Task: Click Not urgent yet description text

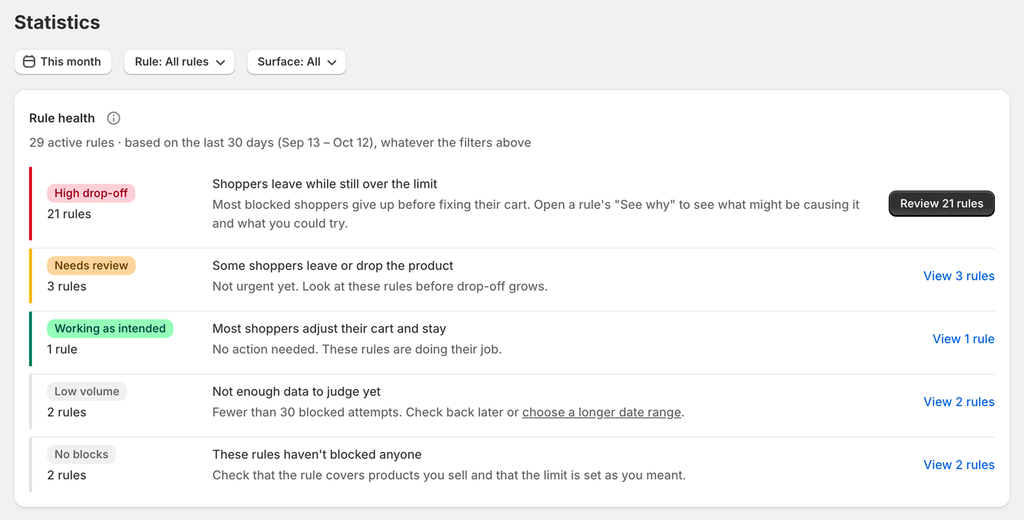Action: coord(380,286)
